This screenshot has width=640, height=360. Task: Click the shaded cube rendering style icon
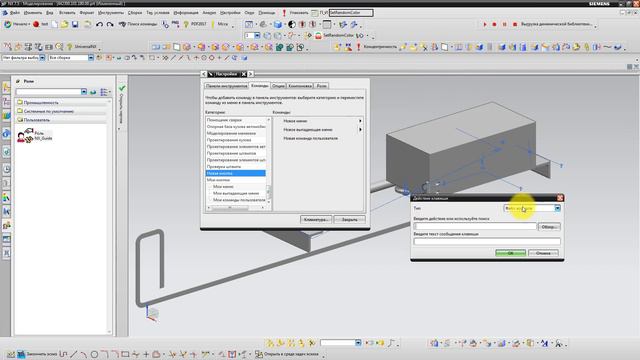coord(278,25)
